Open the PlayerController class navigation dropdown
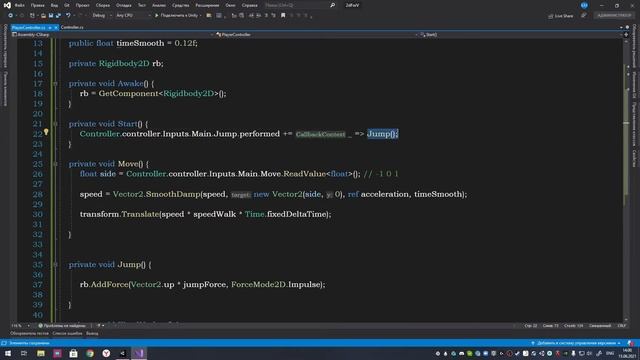640x360 pixels. coord(316,35)
